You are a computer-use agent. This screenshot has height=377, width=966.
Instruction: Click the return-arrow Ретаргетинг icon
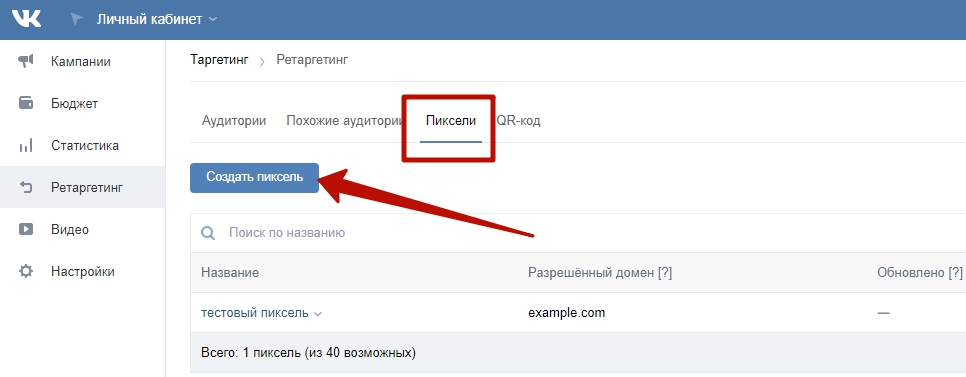tap(26, 187)
